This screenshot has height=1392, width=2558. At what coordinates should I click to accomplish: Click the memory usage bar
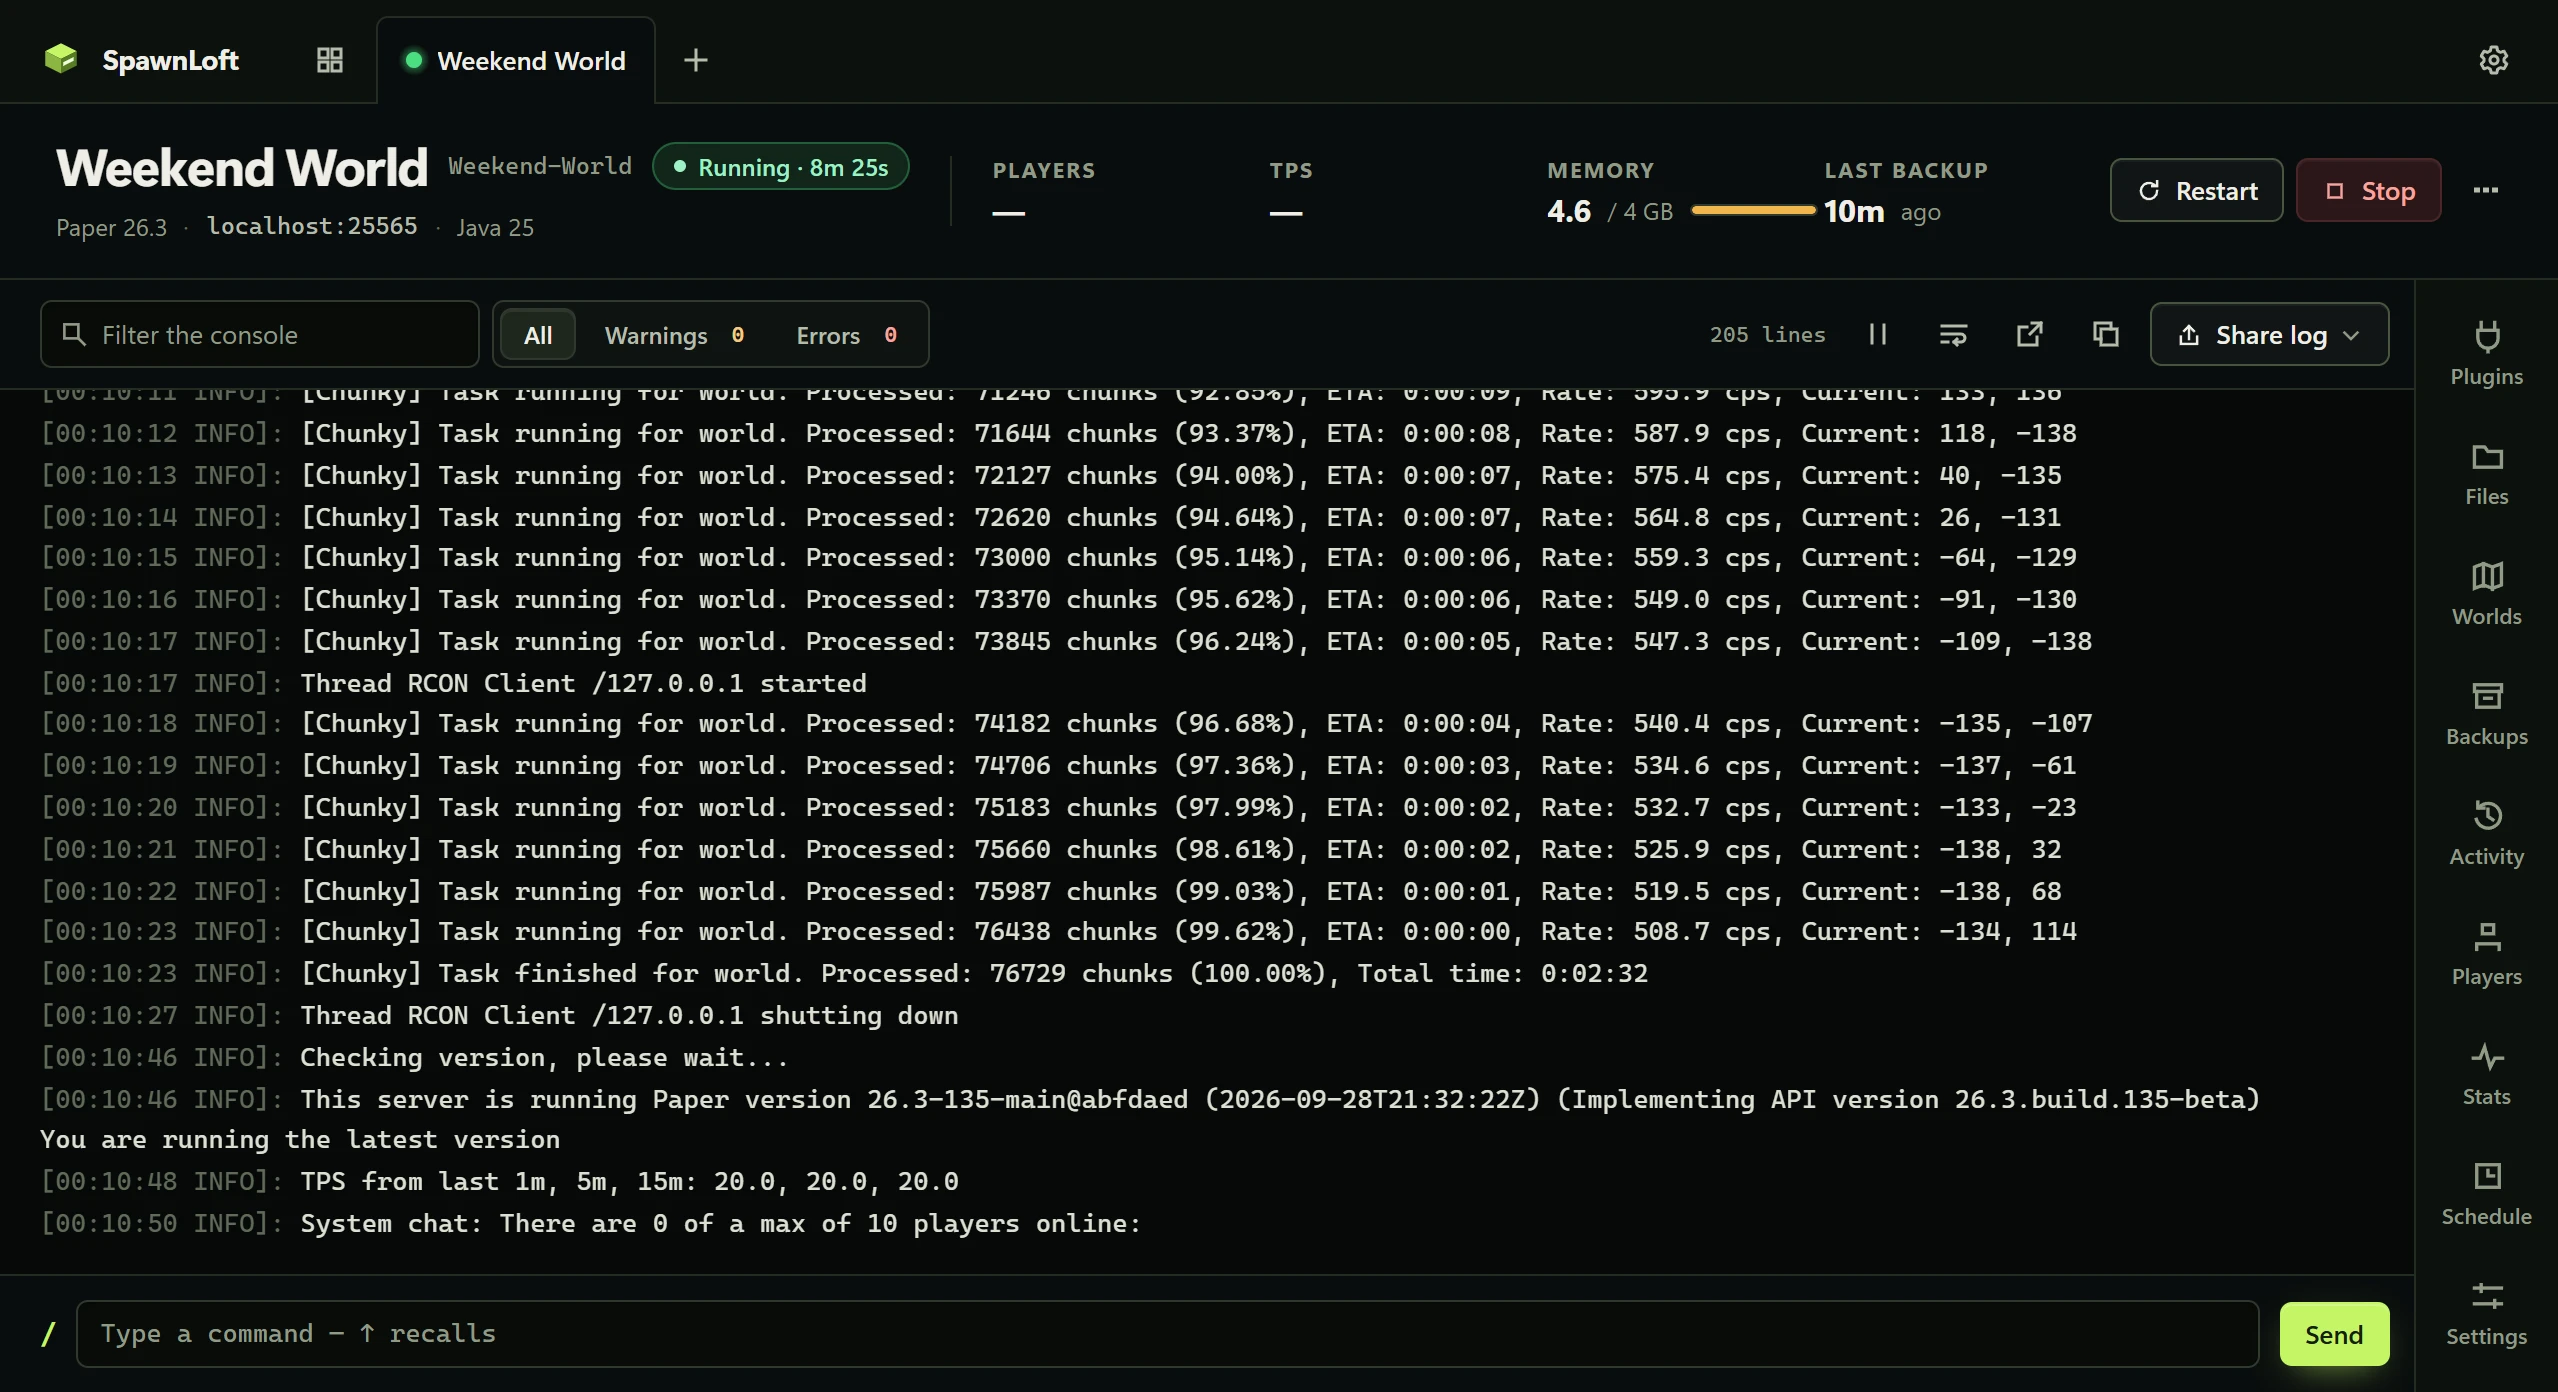(x=1753, y=211)
